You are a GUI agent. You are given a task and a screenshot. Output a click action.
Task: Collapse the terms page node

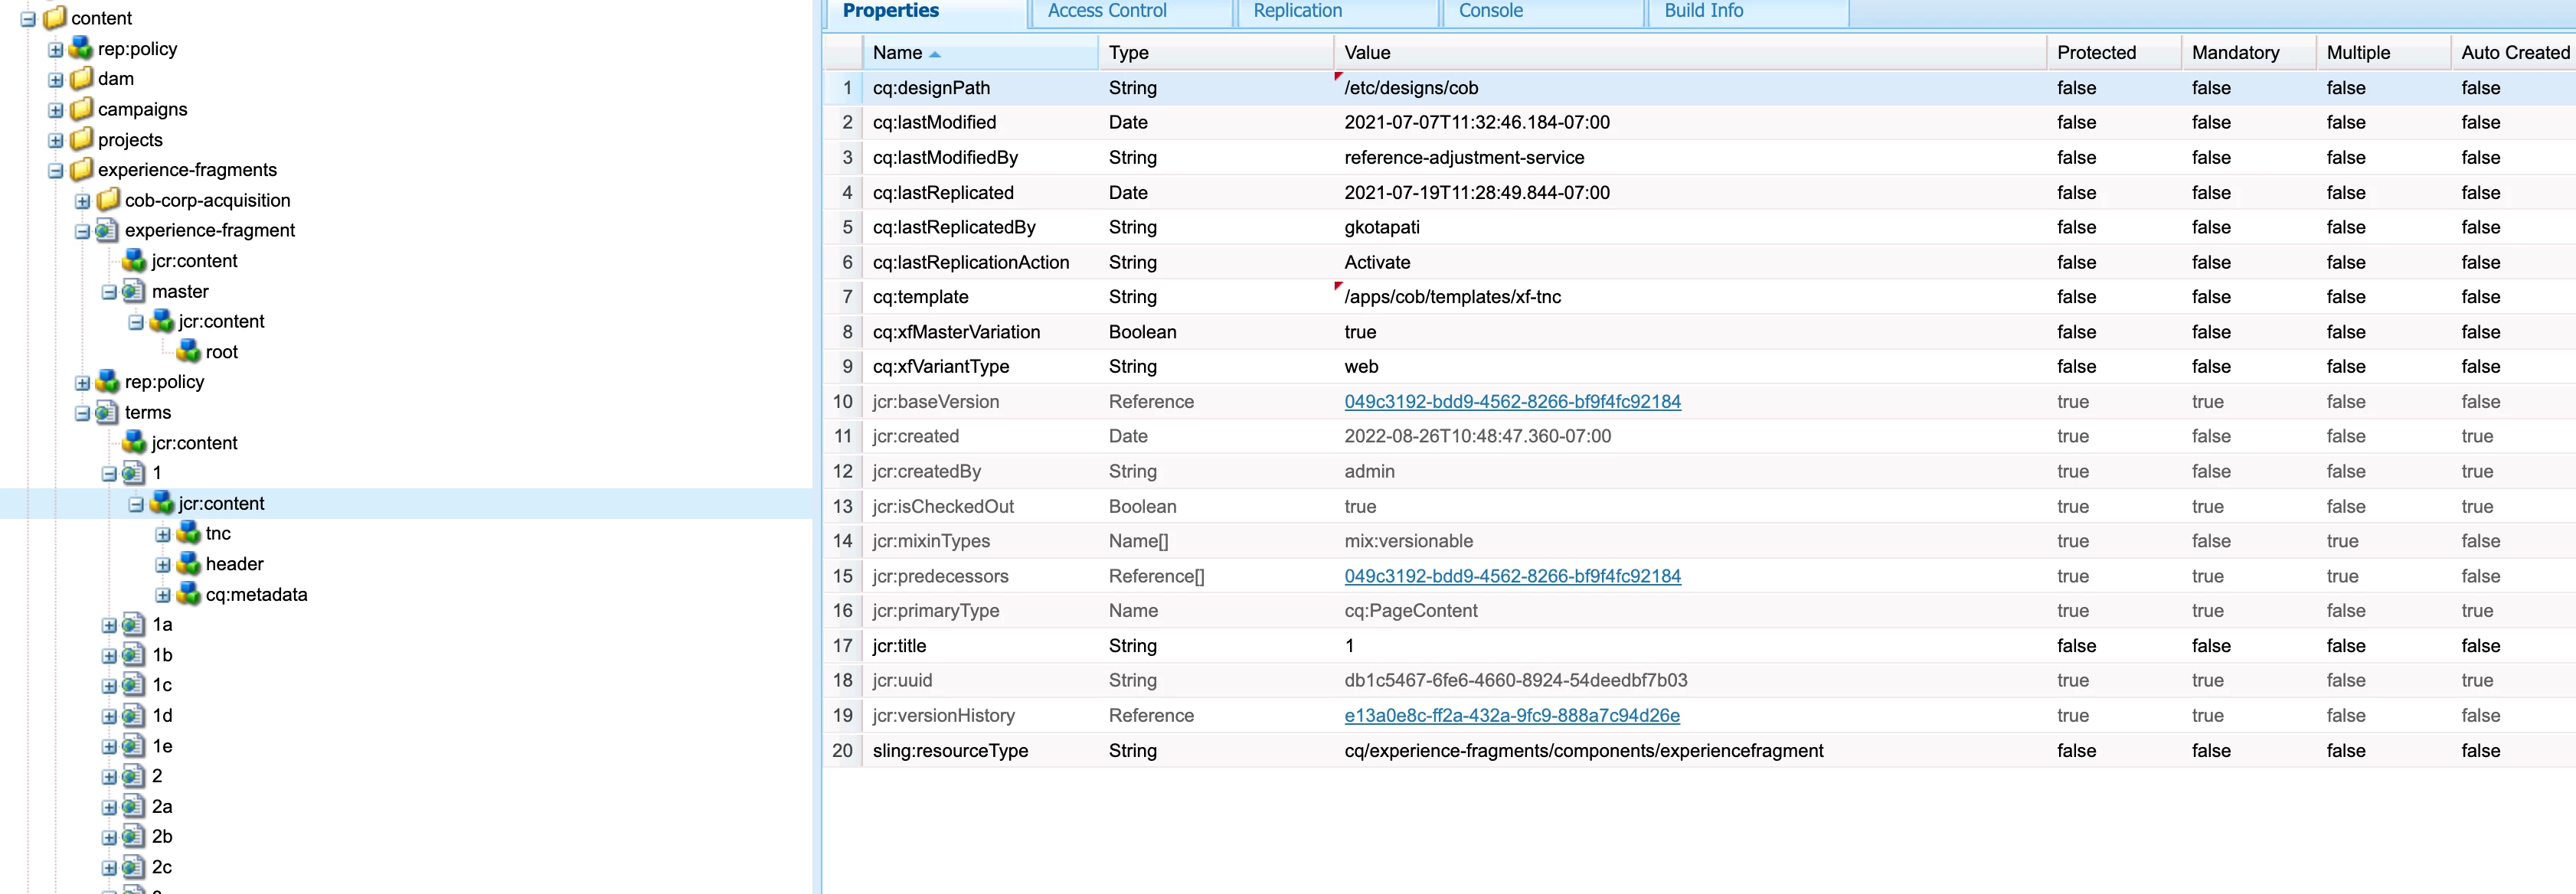[83, 413]
